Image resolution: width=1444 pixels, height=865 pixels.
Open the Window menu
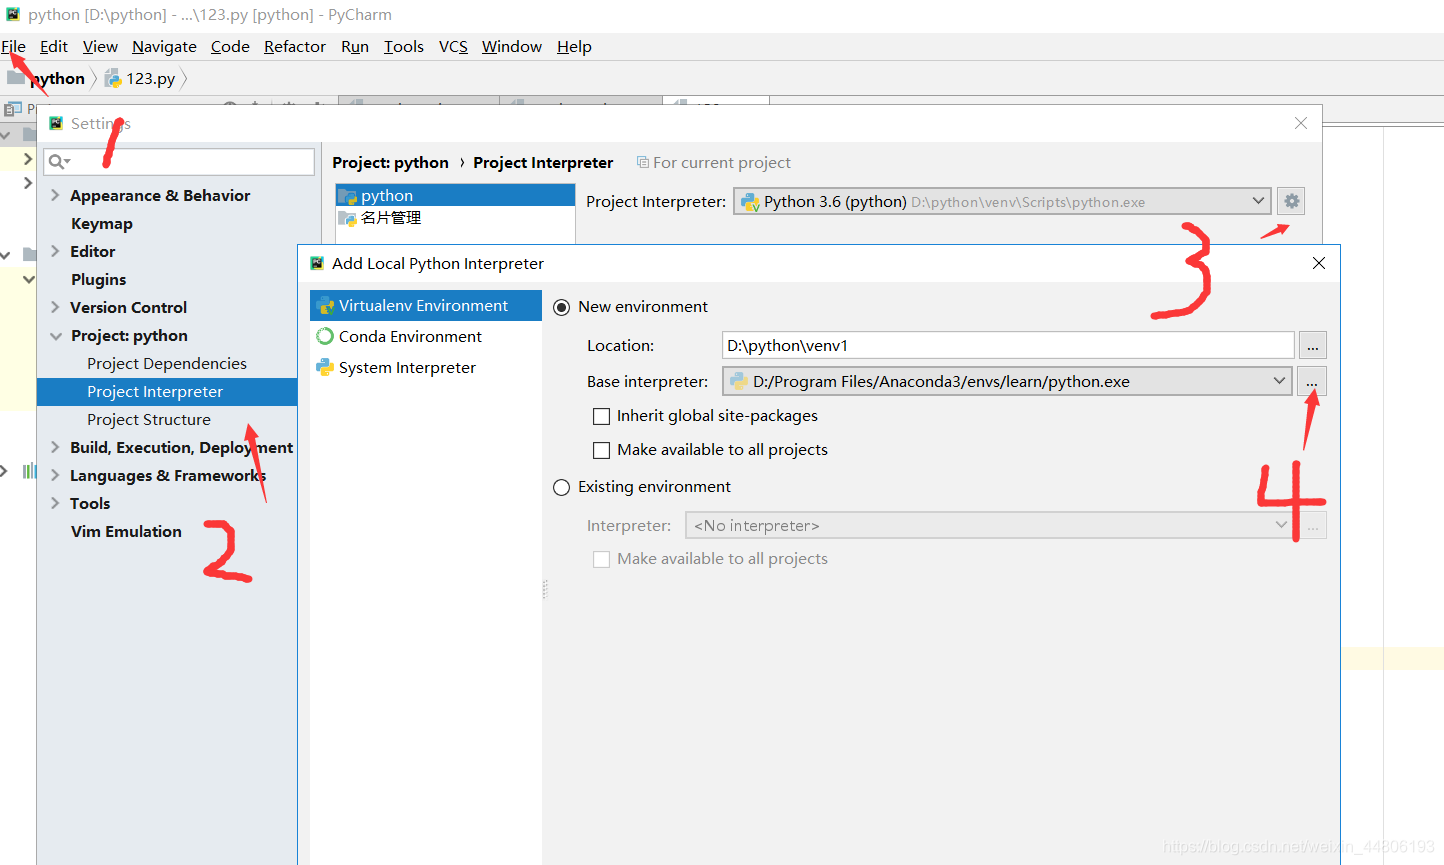[x=512, y=46]
